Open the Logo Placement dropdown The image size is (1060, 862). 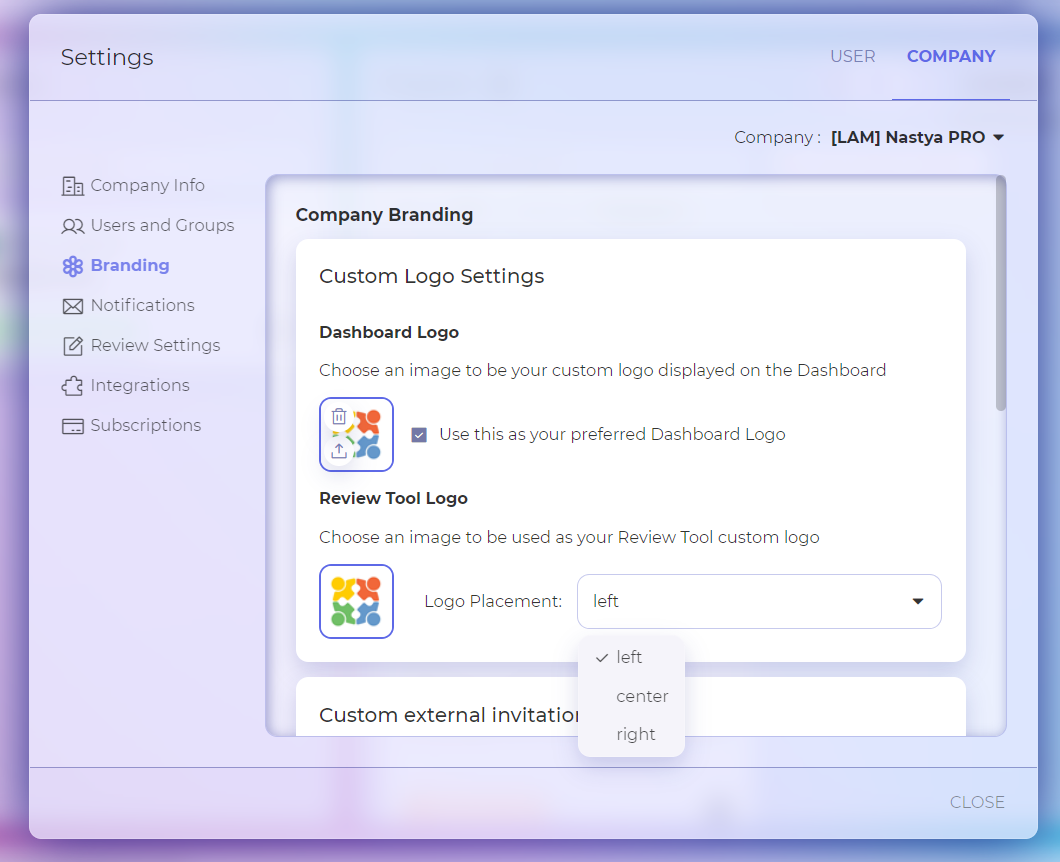coord(758,601)
